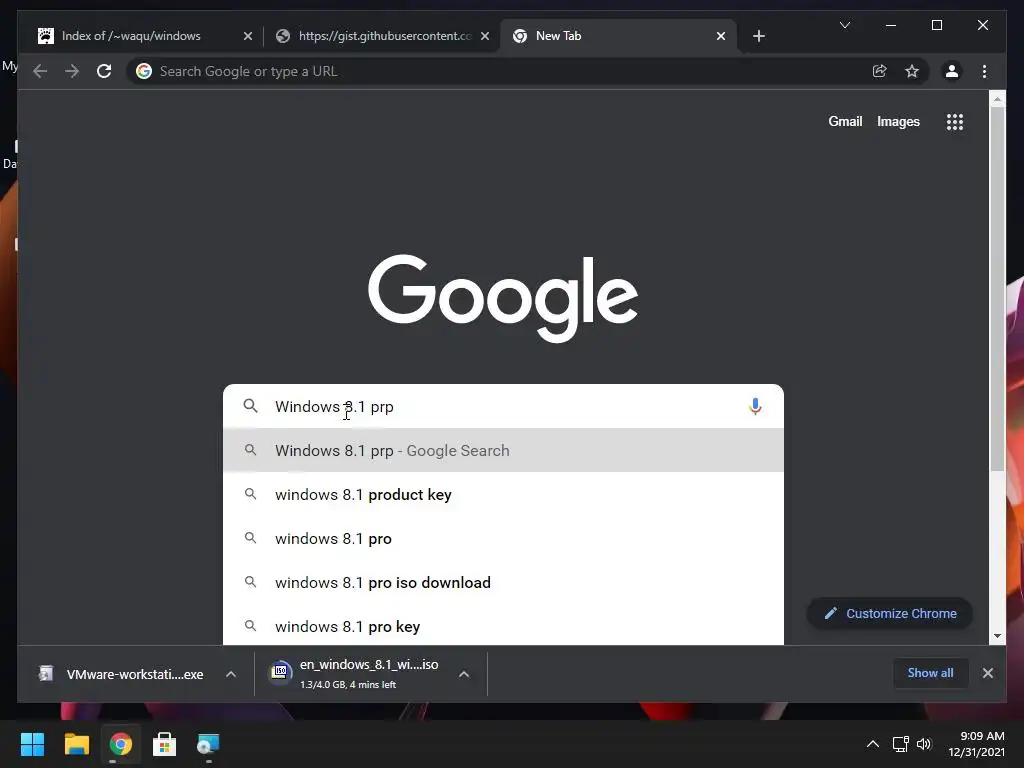1024x768 pixels.
Task: Click the page scrollbar thumb
Action: 997,289
